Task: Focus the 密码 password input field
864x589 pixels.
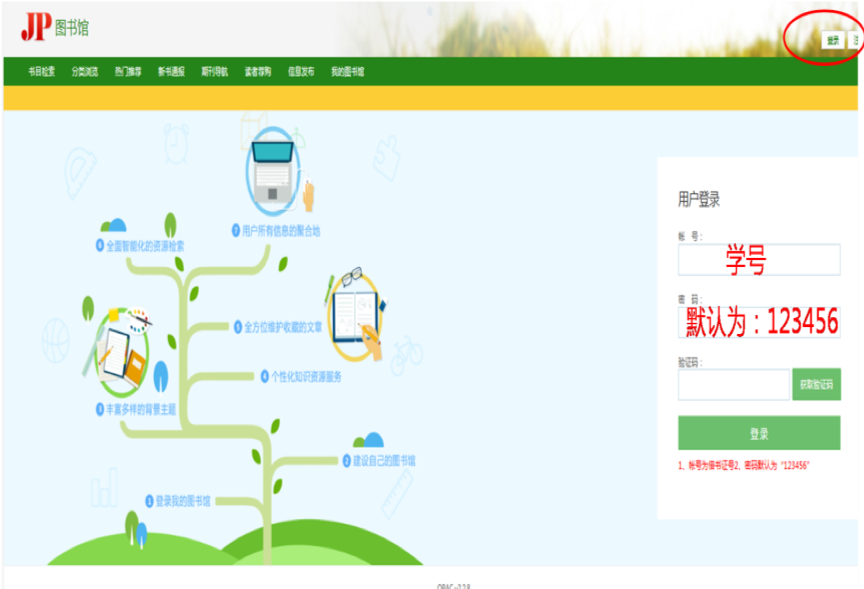Action: click(759, 322)
